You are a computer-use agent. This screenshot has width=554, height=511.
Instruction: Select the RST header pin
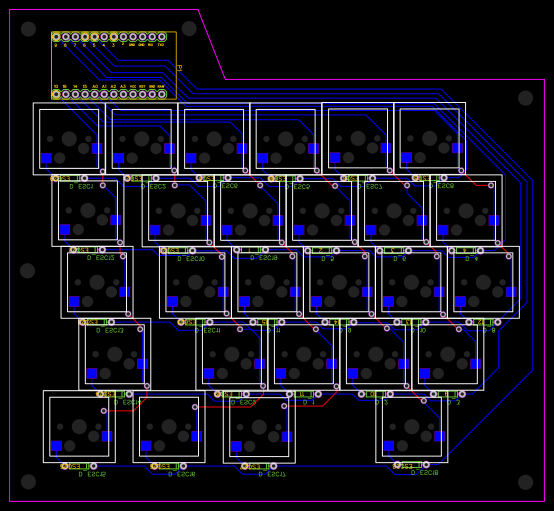point(142,94)
